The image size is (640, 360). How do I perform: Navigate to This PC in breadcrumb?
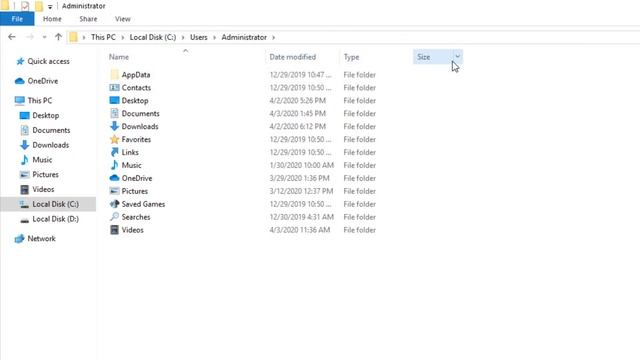(x=103, y=37)
